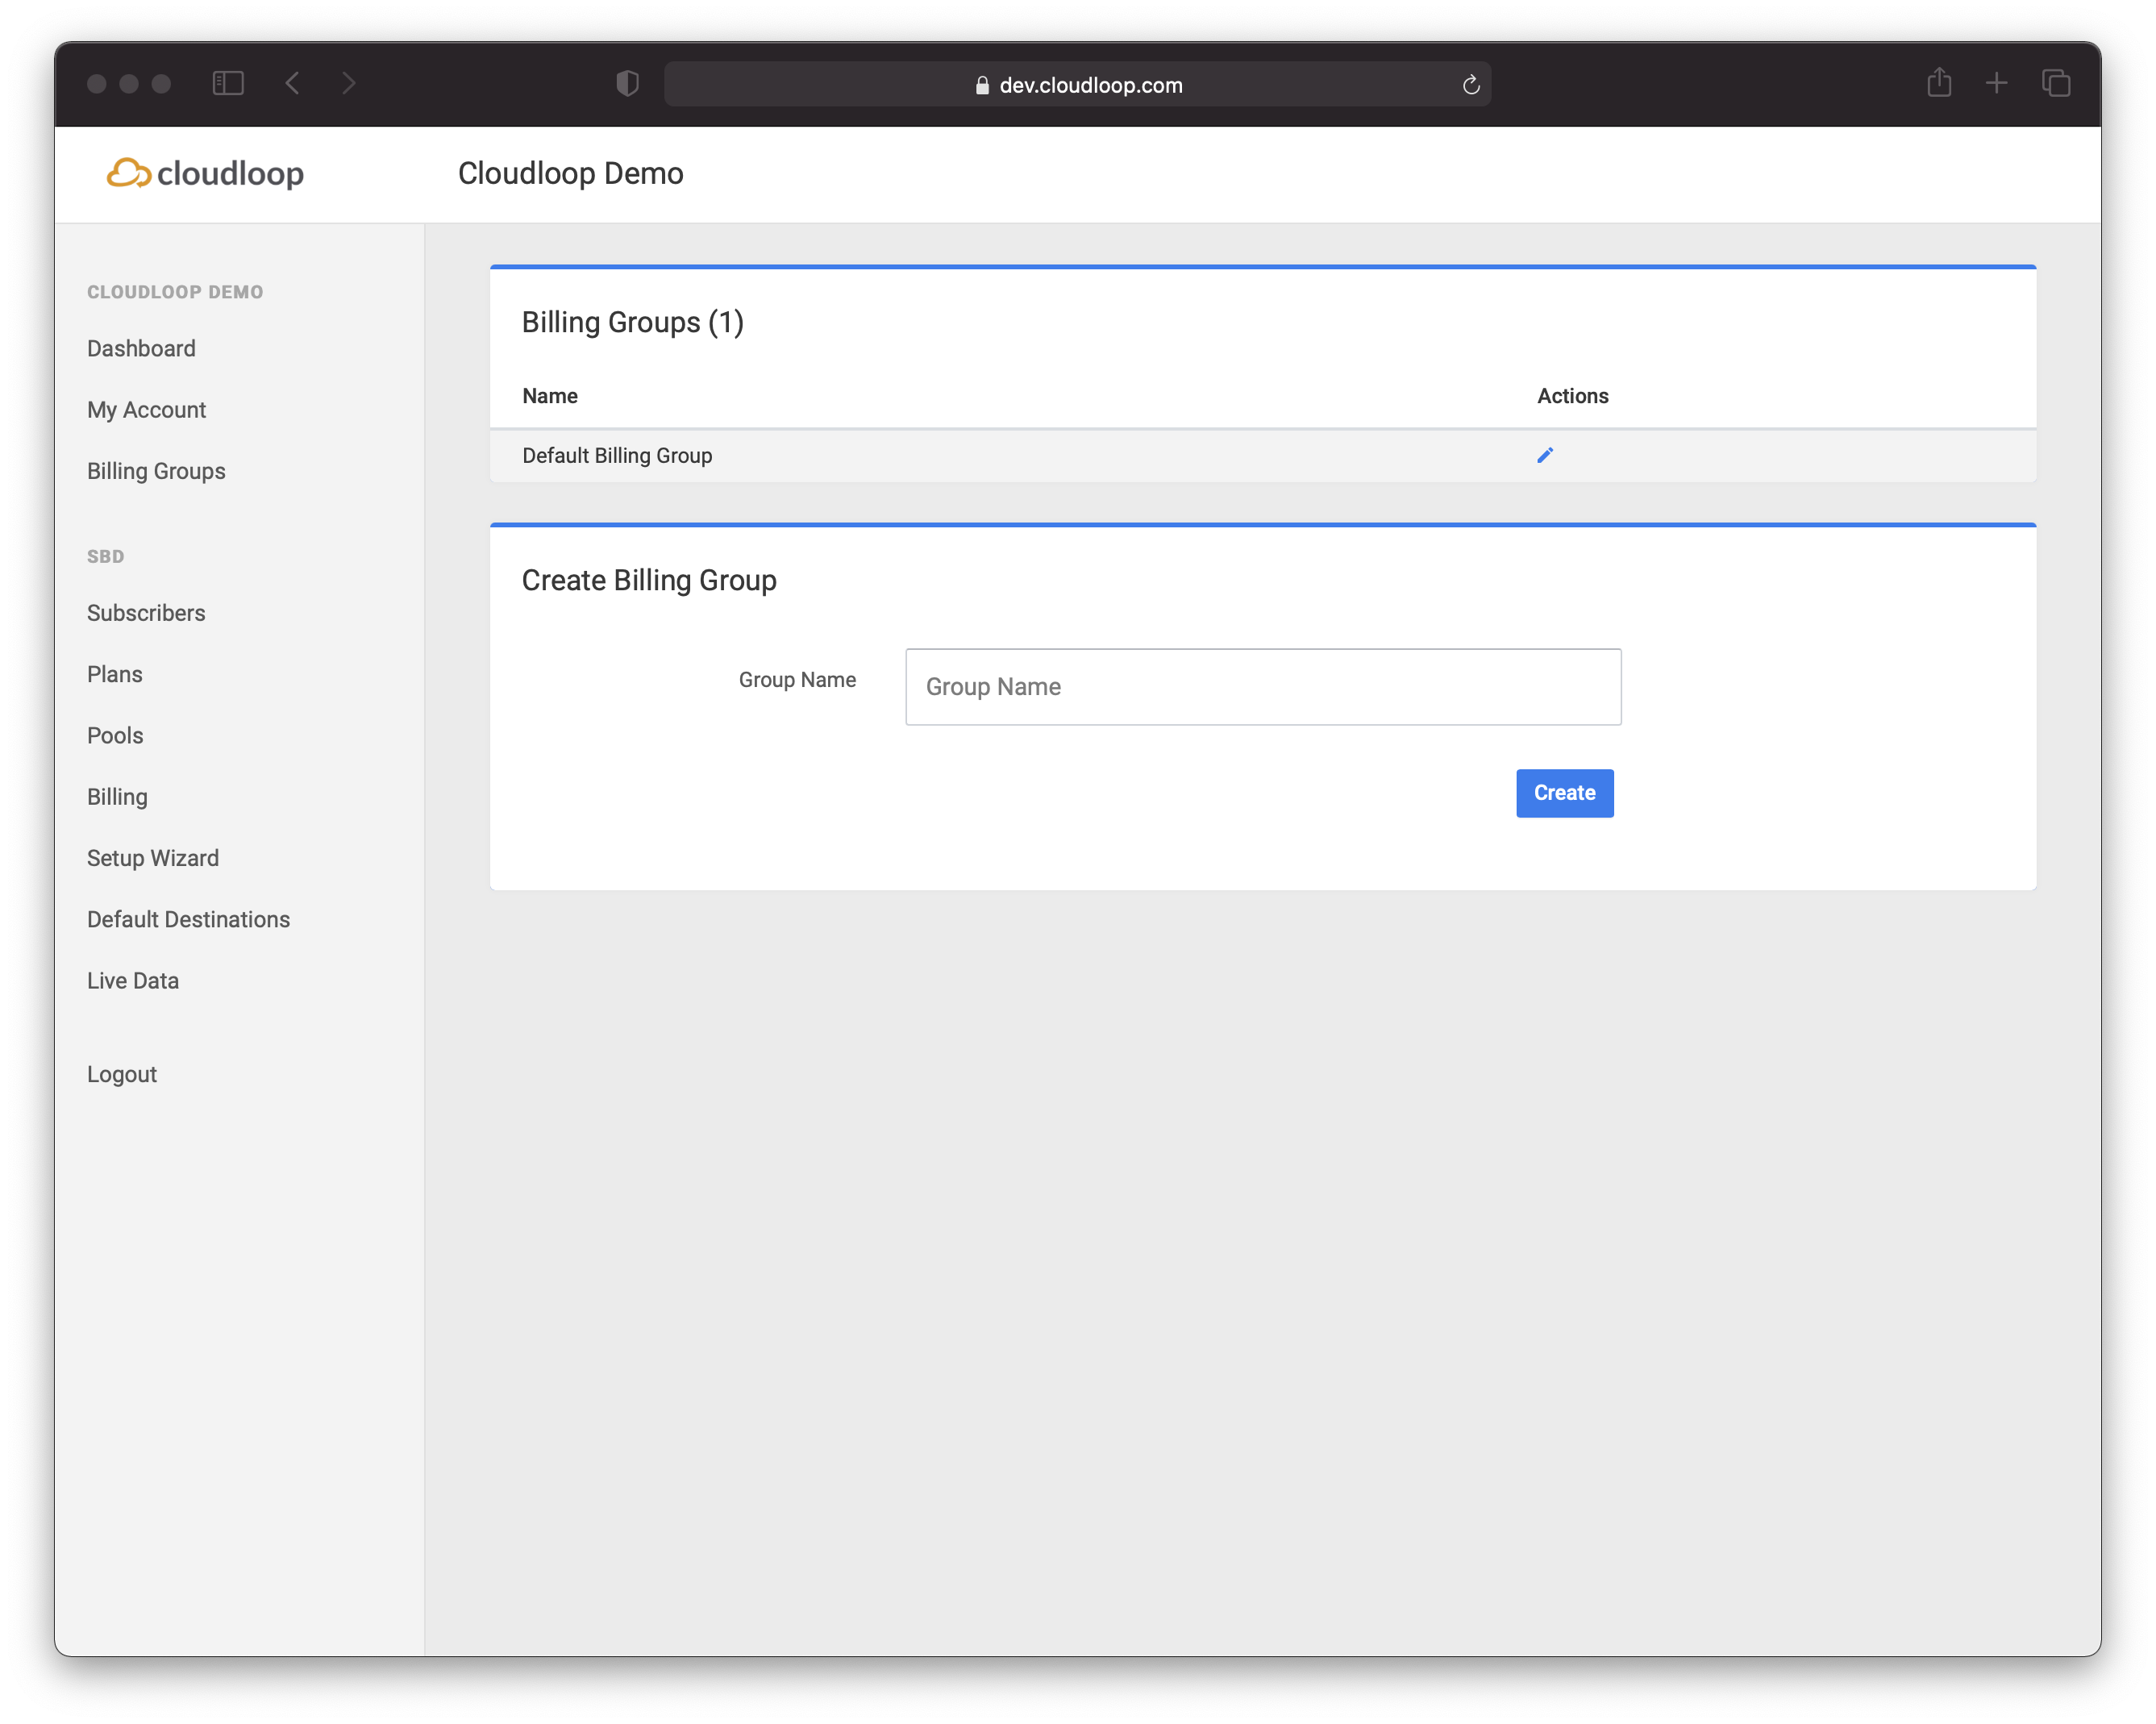Open Dashboard in sidebar
The image size is (2156, 1724).
pyautogui.click(x=141, y=349)
